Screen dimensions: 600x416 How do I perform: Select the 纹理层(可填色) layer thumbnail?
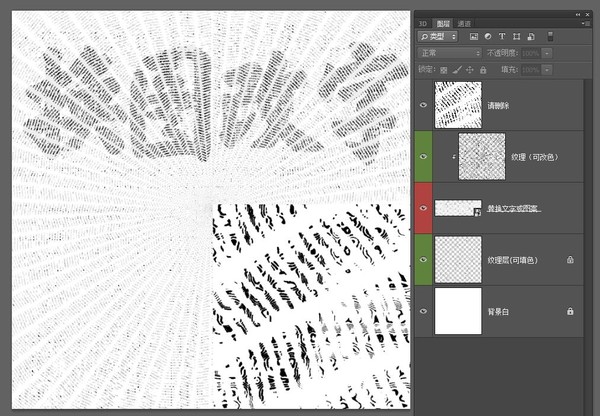click(458, 259)
